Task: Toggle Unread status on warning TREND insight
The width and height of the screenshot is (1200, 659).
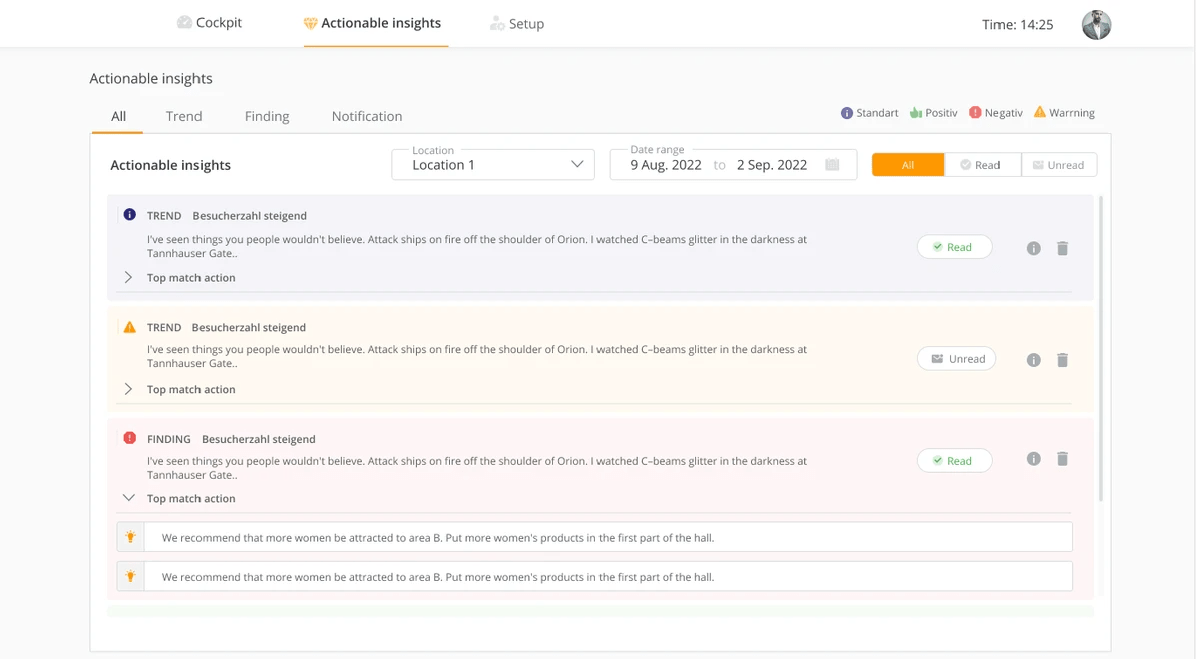Action: [x=956, y=359]
